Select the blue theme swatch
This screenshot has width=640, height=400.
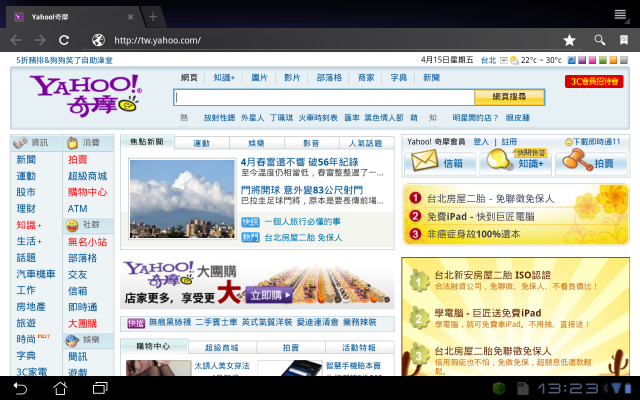pyautogui.click(x=571, y=60)
